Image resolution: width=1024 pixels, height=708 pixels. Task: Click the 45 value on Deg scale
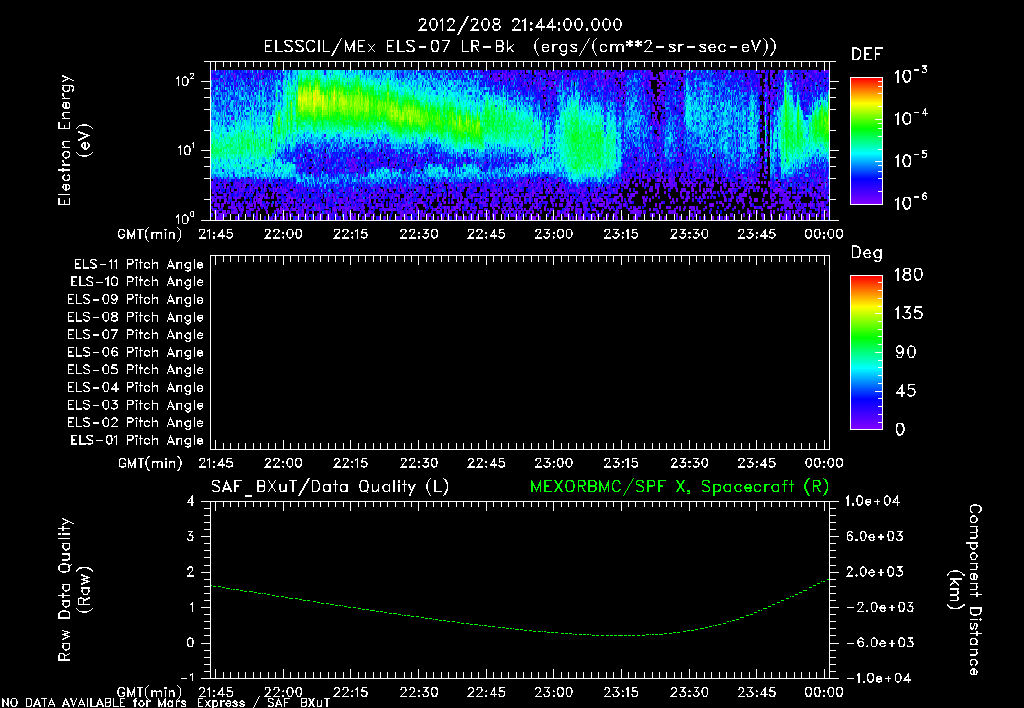(906, 391)
